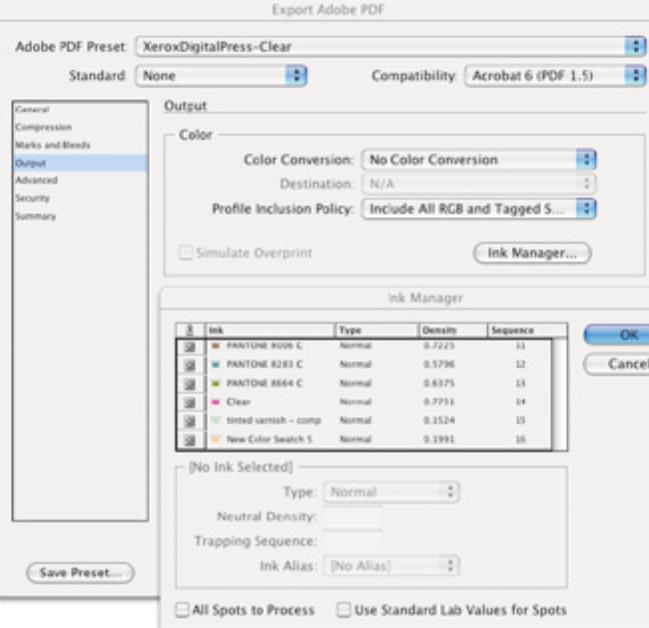
Task: Open ink Type dropdown showing Normal
Action: tap(391, 492)
